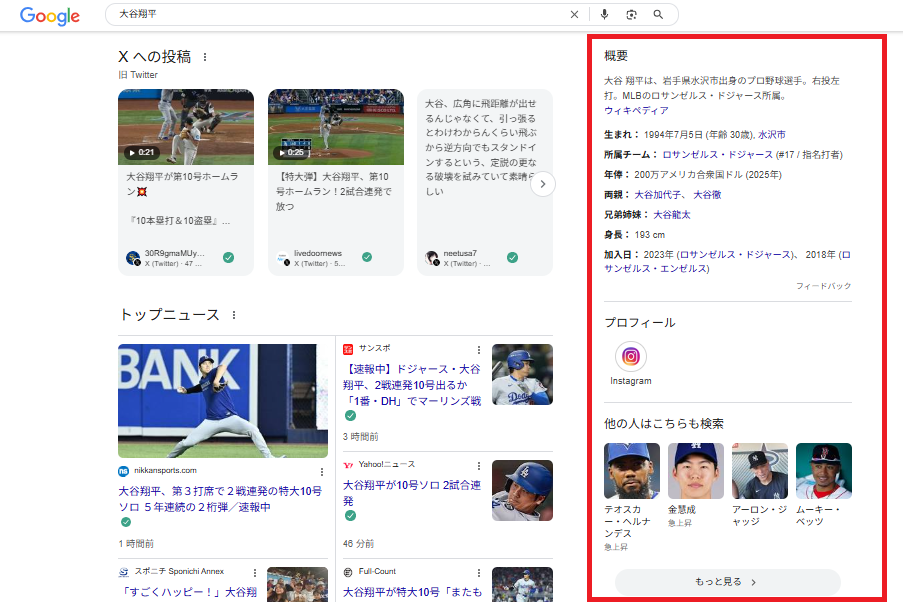This screenshot has width=903, height=602.
Task: Open more options for サンスポ article
Action: coord(479,350)
